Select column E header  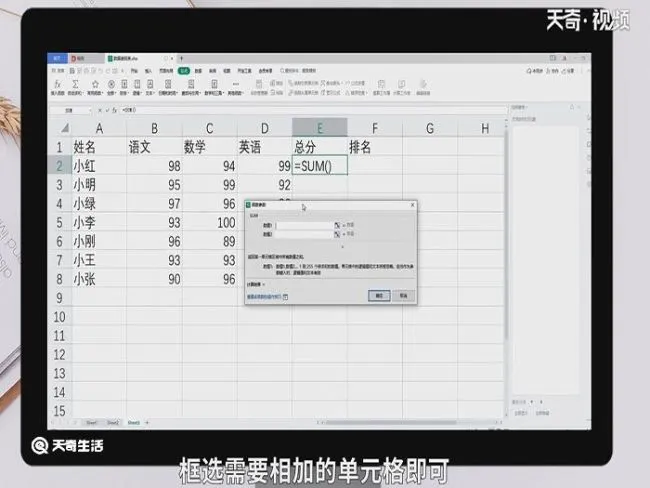click(x=320, y=128)
